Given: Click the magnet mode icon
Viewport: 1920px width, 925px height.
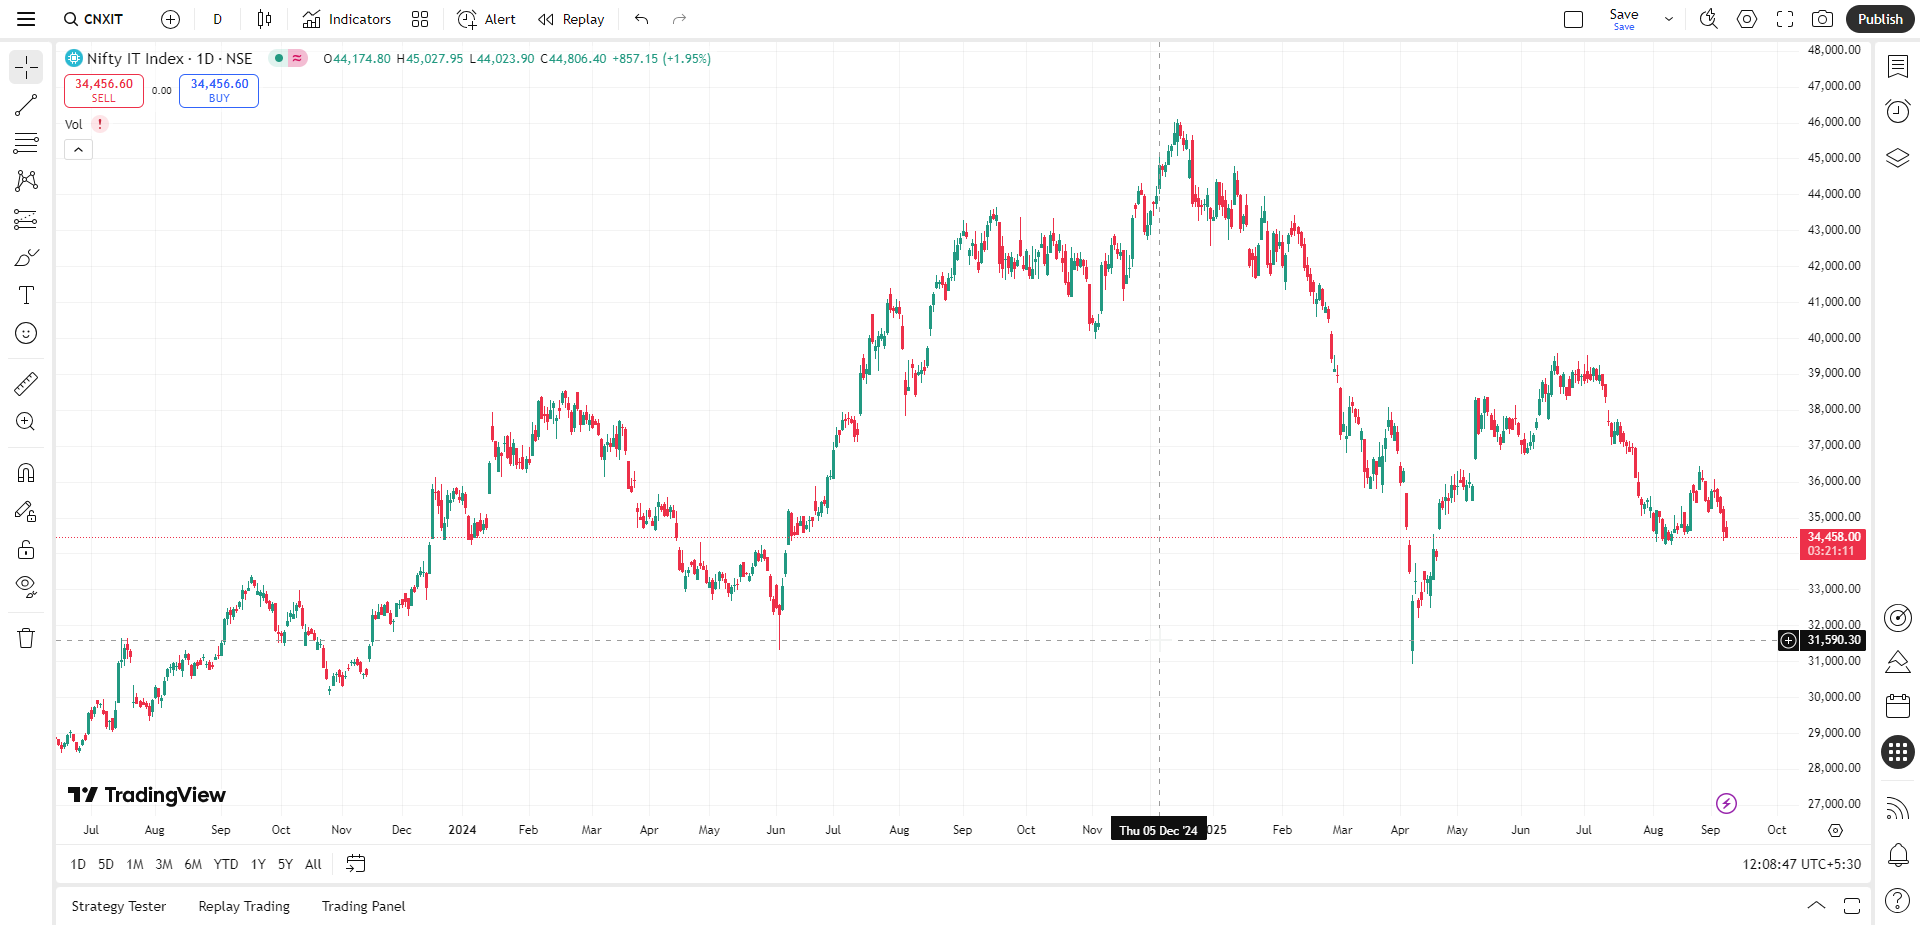Looking at the screenshot, I should pos(26,472).
